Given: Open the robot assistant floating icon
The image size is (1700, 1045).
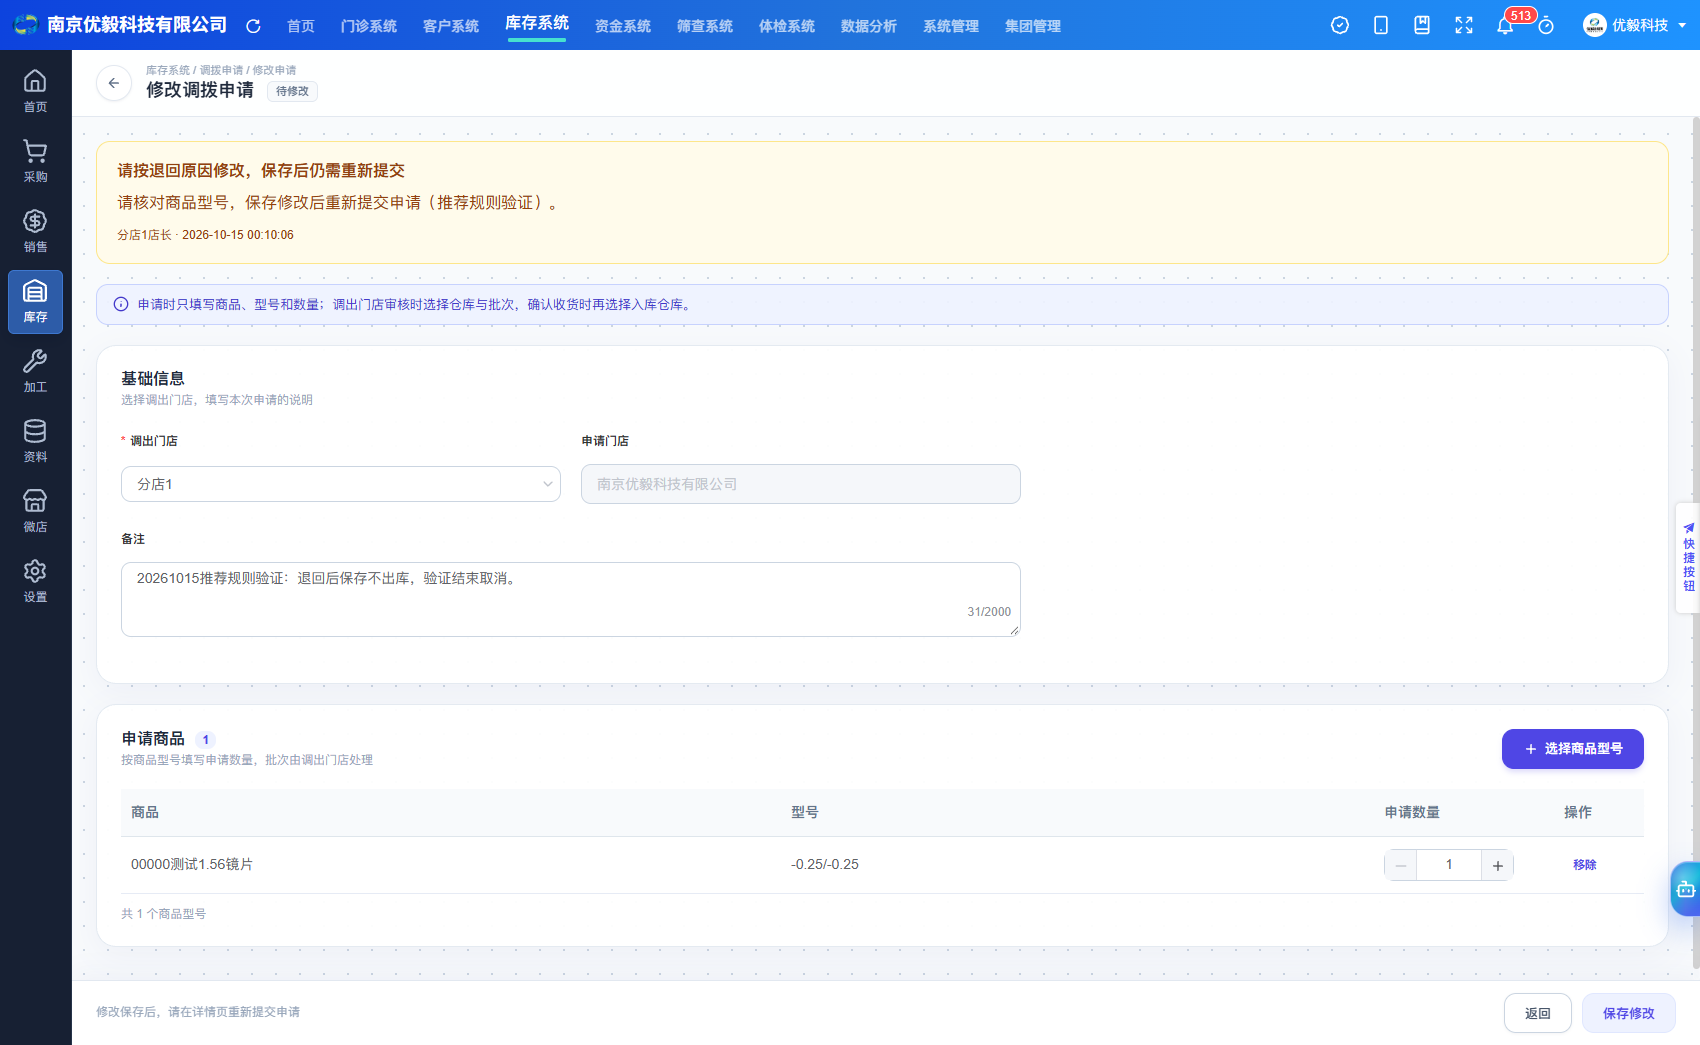Looking at the screenshot, I should coord(1686,888).
